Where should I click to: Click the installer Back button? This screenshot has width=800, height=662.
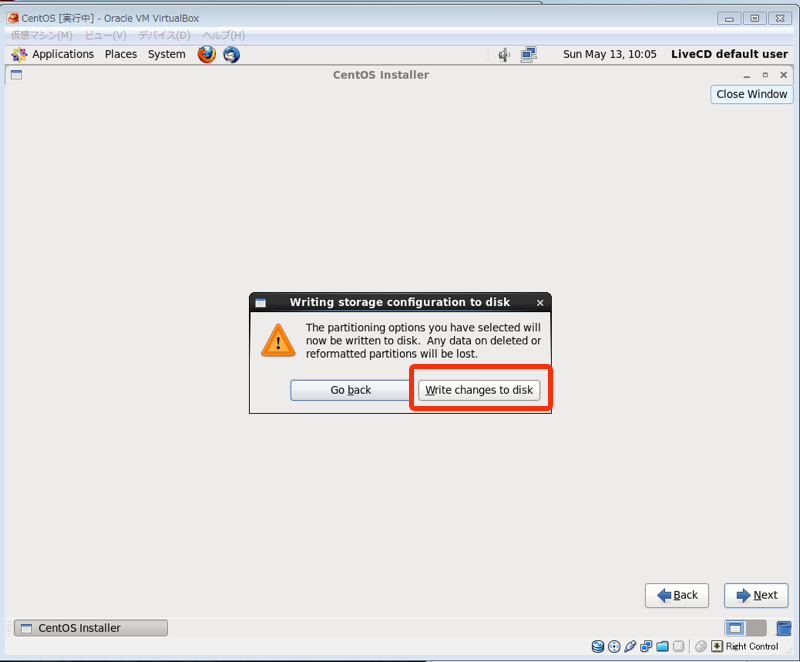click(x=677, y=595)
